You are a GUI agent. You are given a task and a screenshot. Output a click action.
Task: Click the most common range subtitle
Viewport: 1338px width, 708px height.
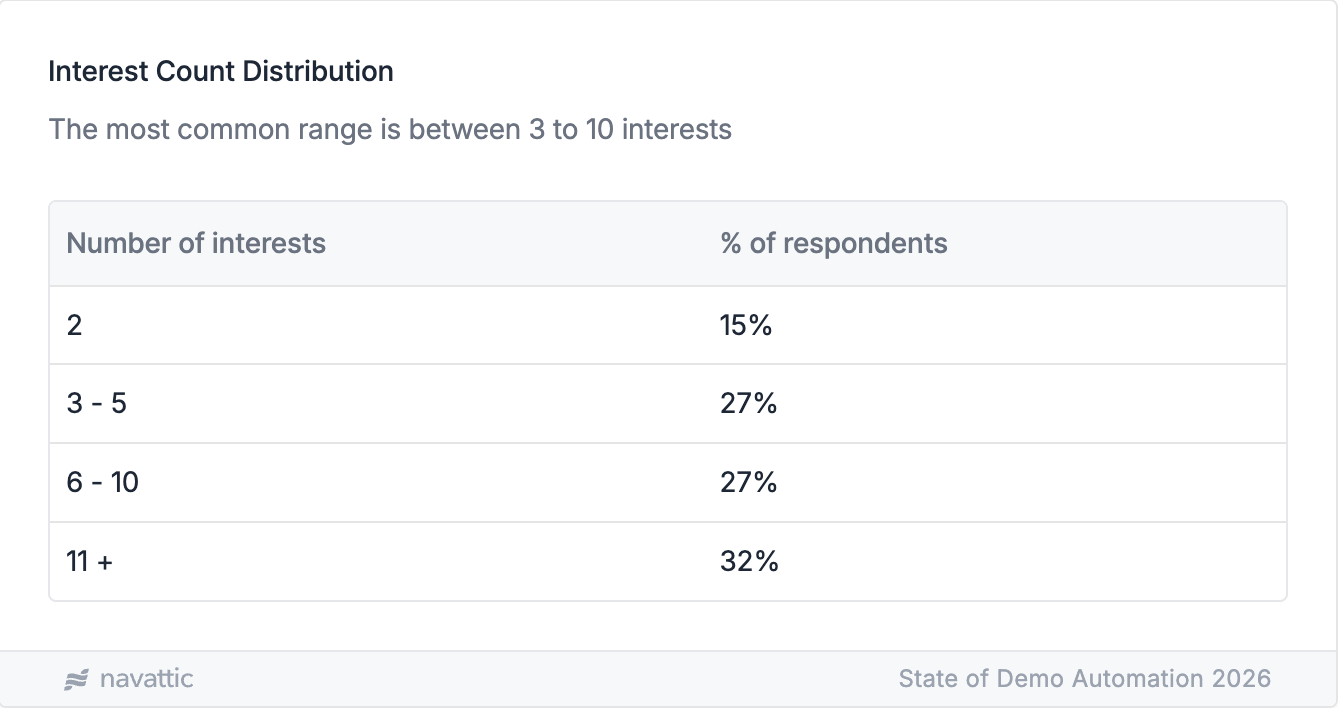pyautogui.click(x=390, y=129)
